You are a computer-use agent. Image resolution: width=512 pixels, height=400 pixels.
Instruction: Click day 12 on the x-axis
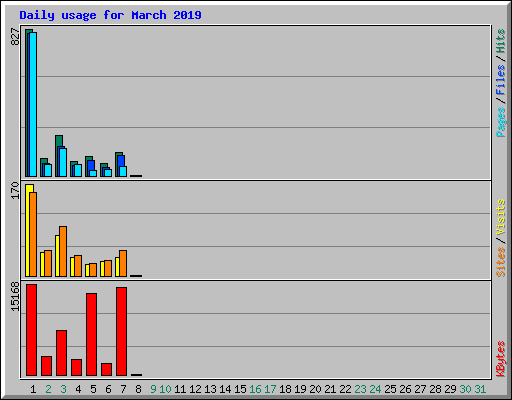pyautogui.click(x=195, y=389)
